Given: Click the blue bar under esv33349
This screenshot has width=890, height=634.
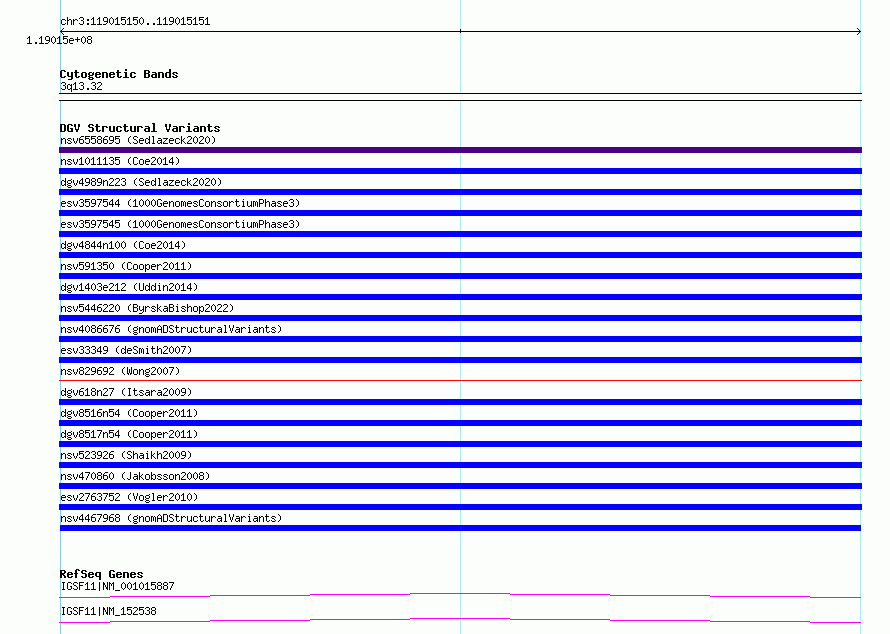Looking at the screenshot, I should [460, 360].
